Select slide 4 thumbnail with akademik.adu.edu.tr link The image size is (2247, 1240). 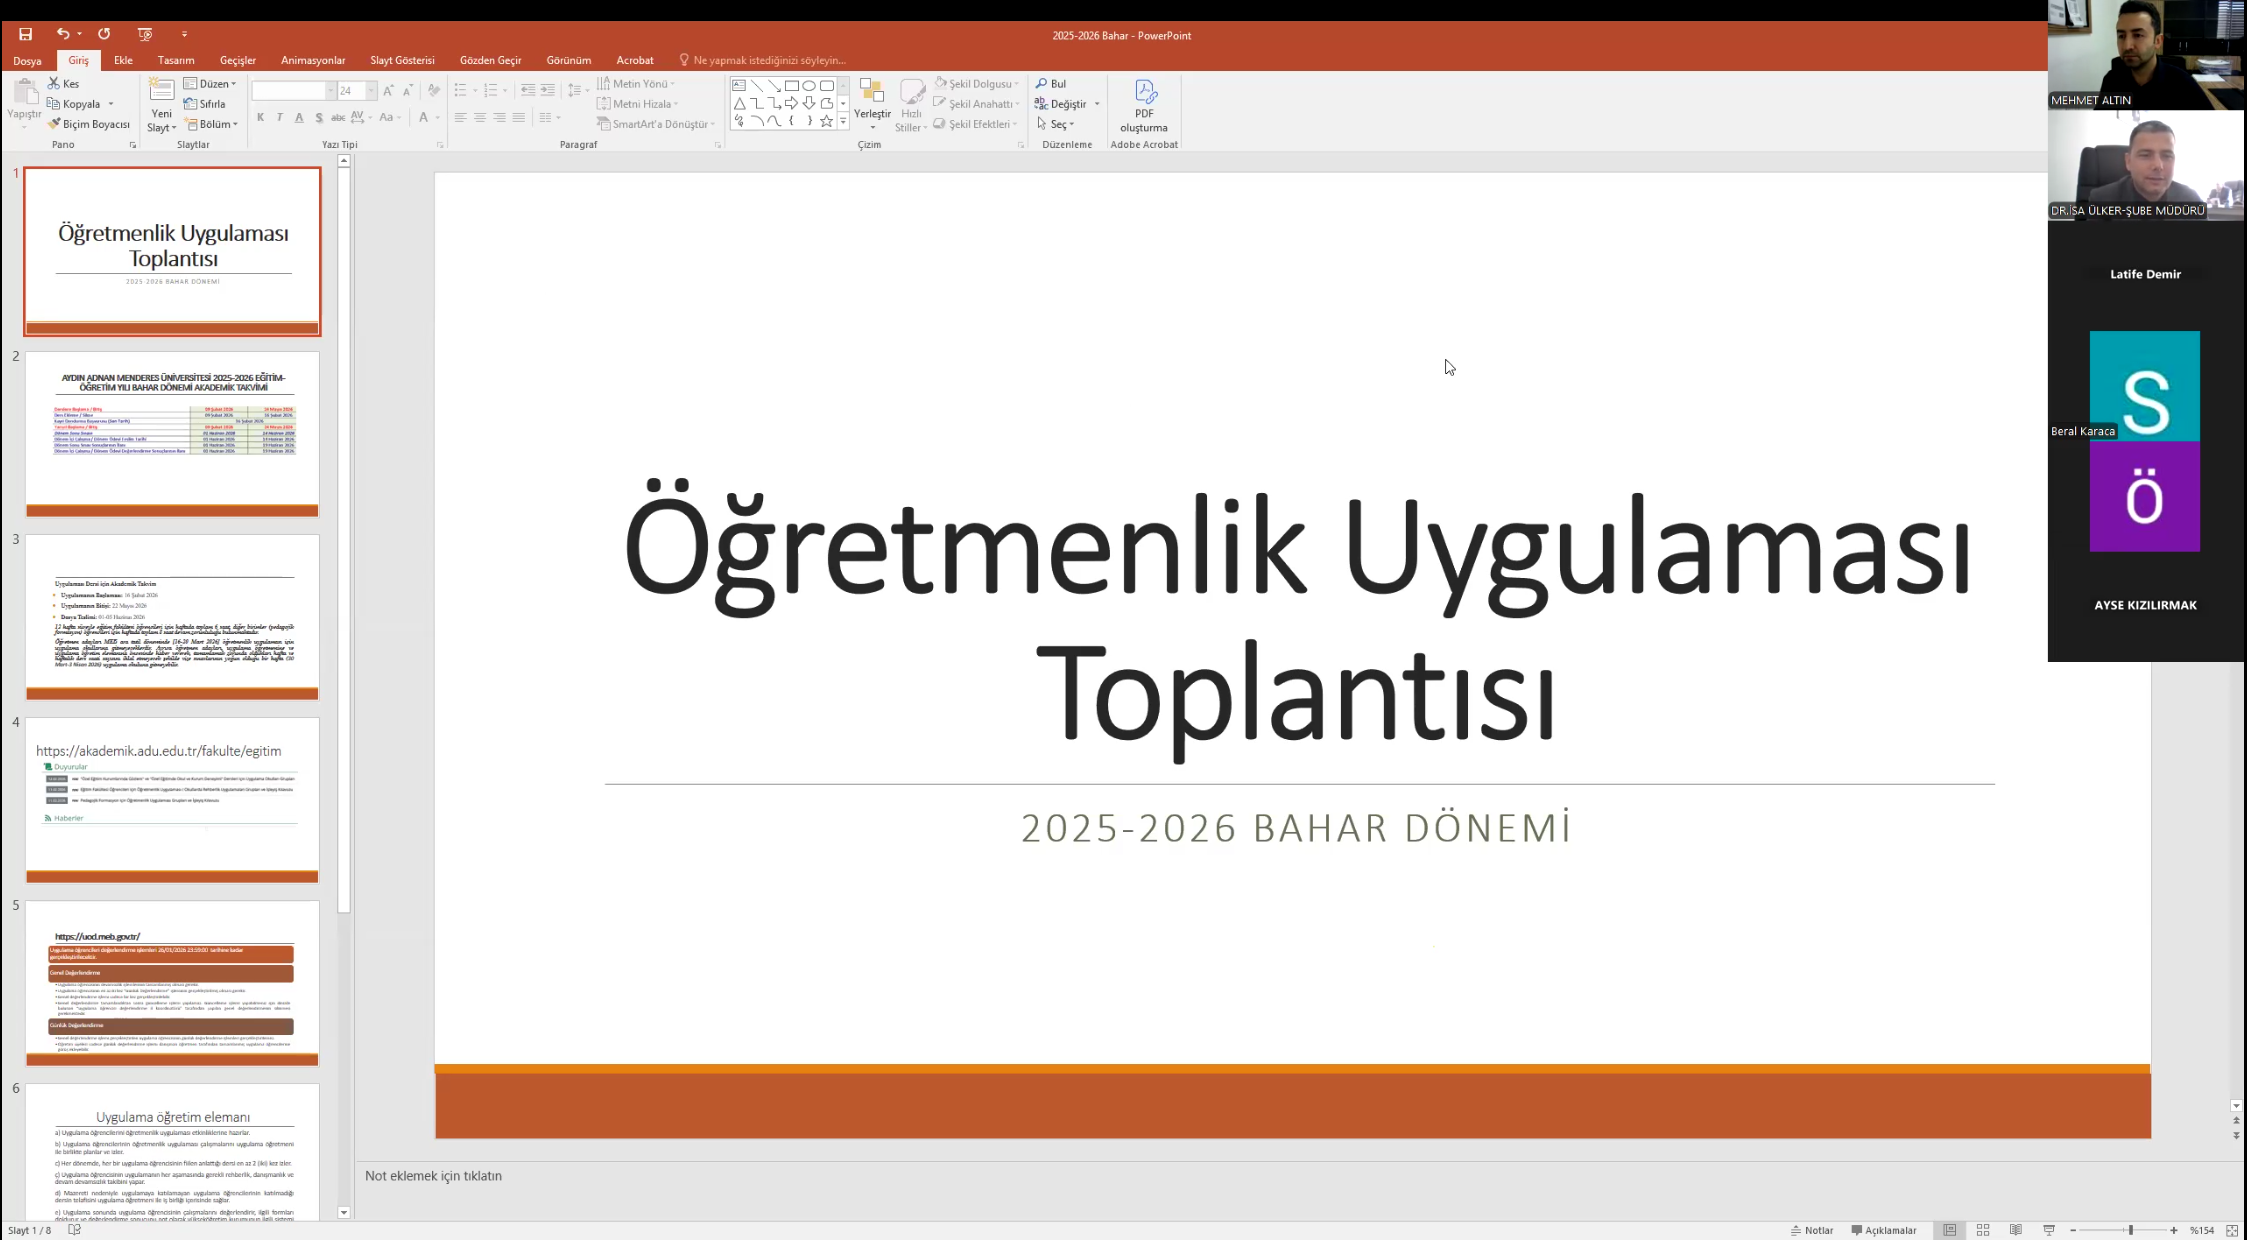172,799
